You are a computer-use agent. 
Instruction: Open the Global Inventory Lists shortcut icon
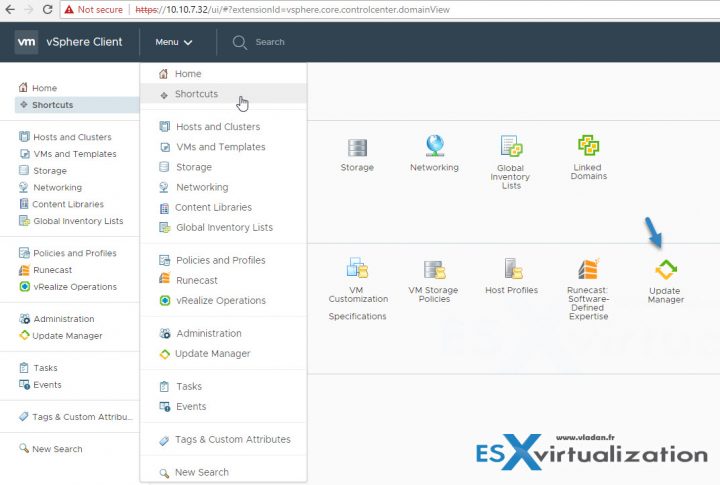[511, 146]
